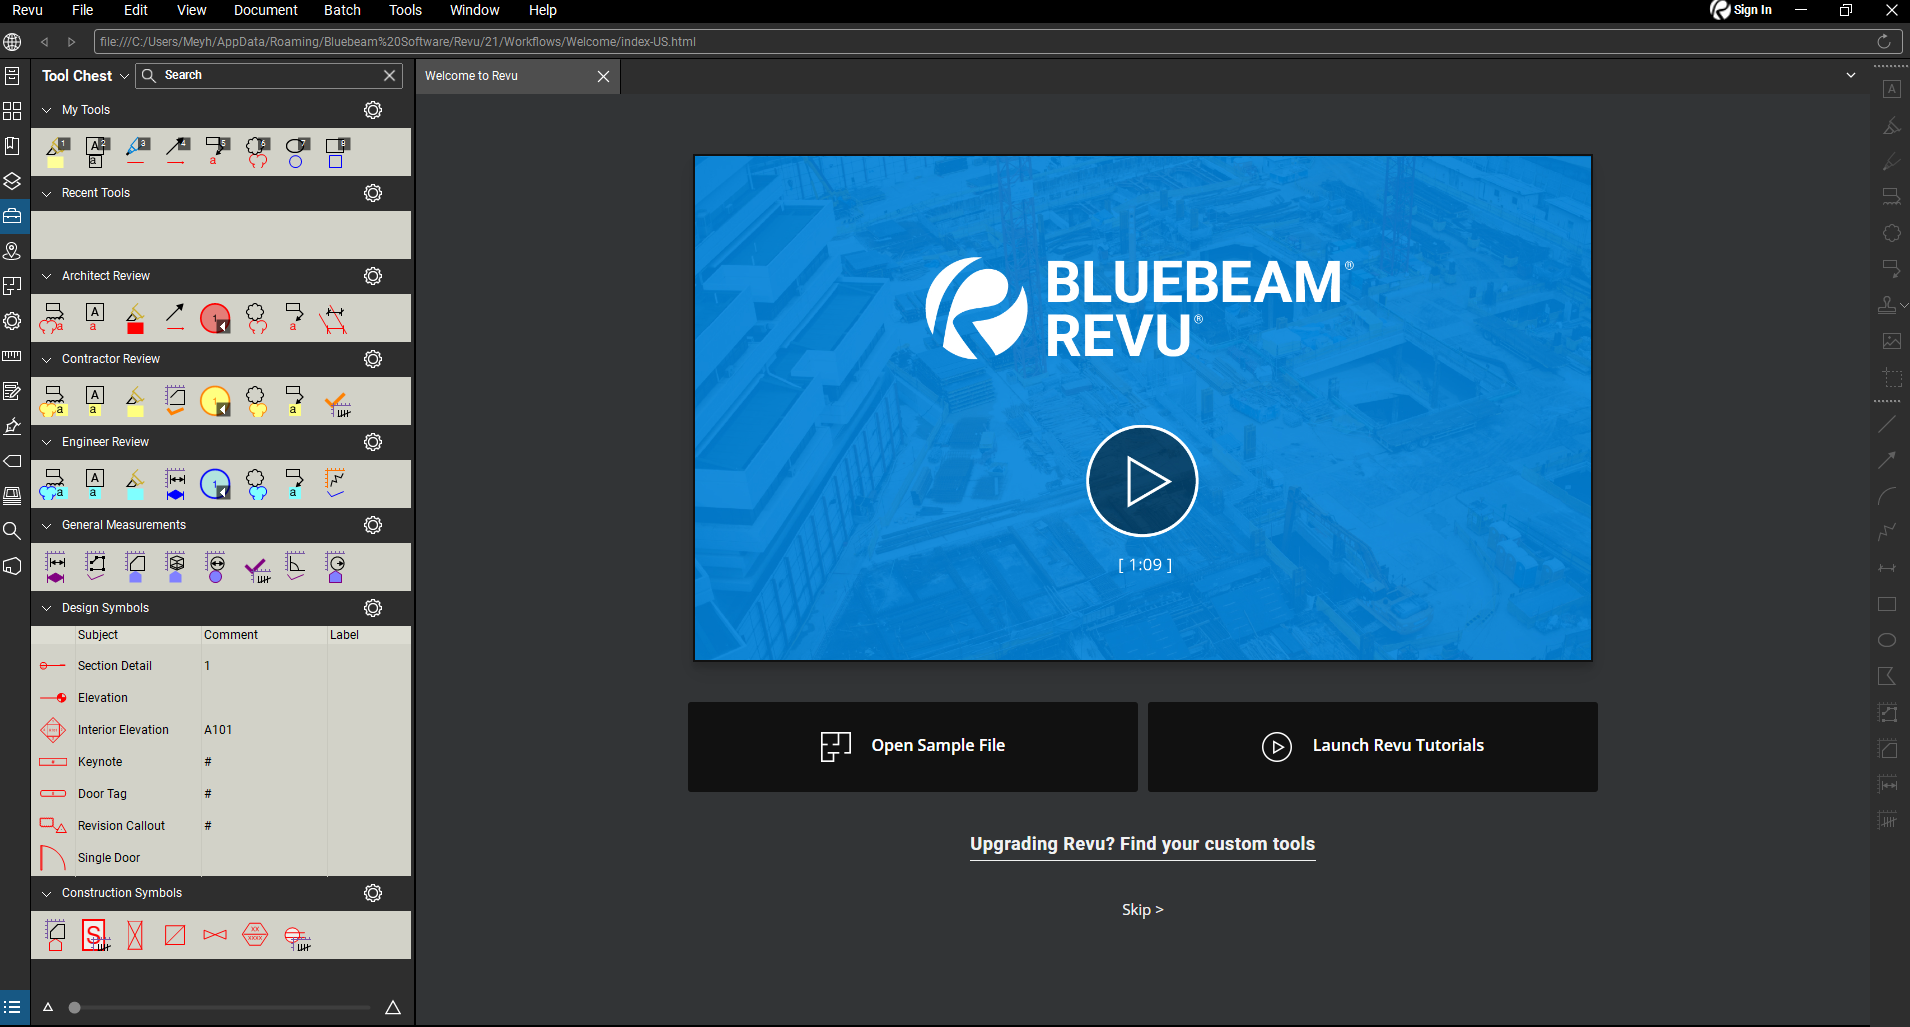Open the Bookmarks panel
This screenshot has width=1910, height=1027.
click(x=13, y=145)
